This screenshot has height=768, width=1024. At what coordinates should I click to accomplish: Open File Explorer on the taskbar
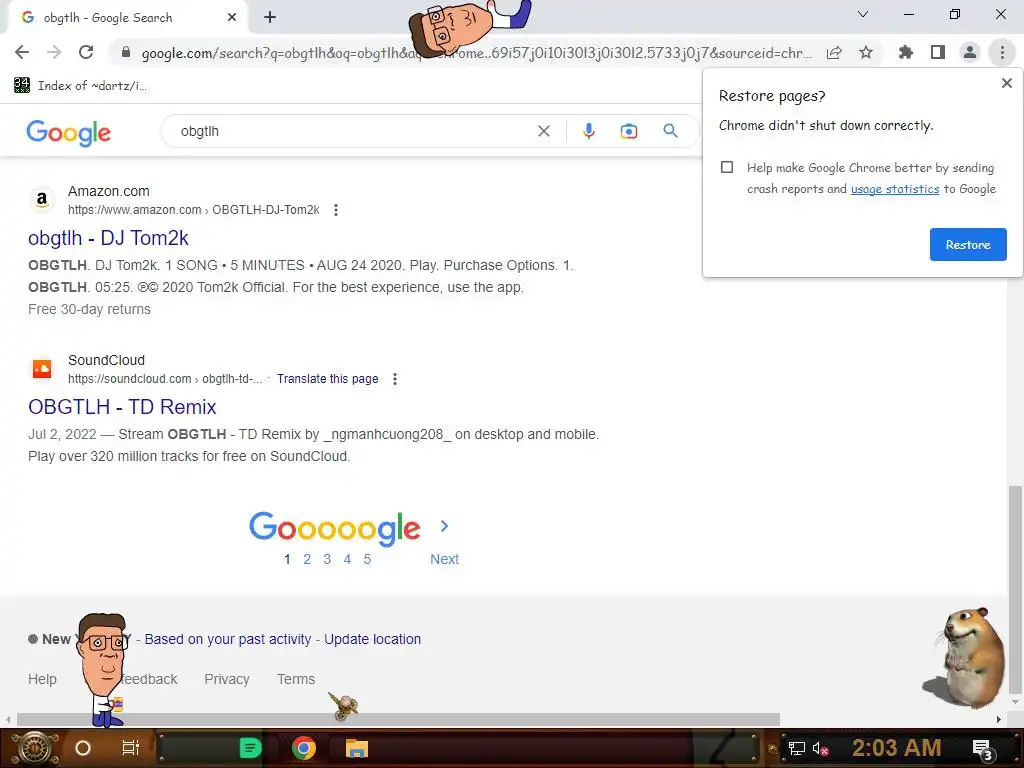coord(357,748)
